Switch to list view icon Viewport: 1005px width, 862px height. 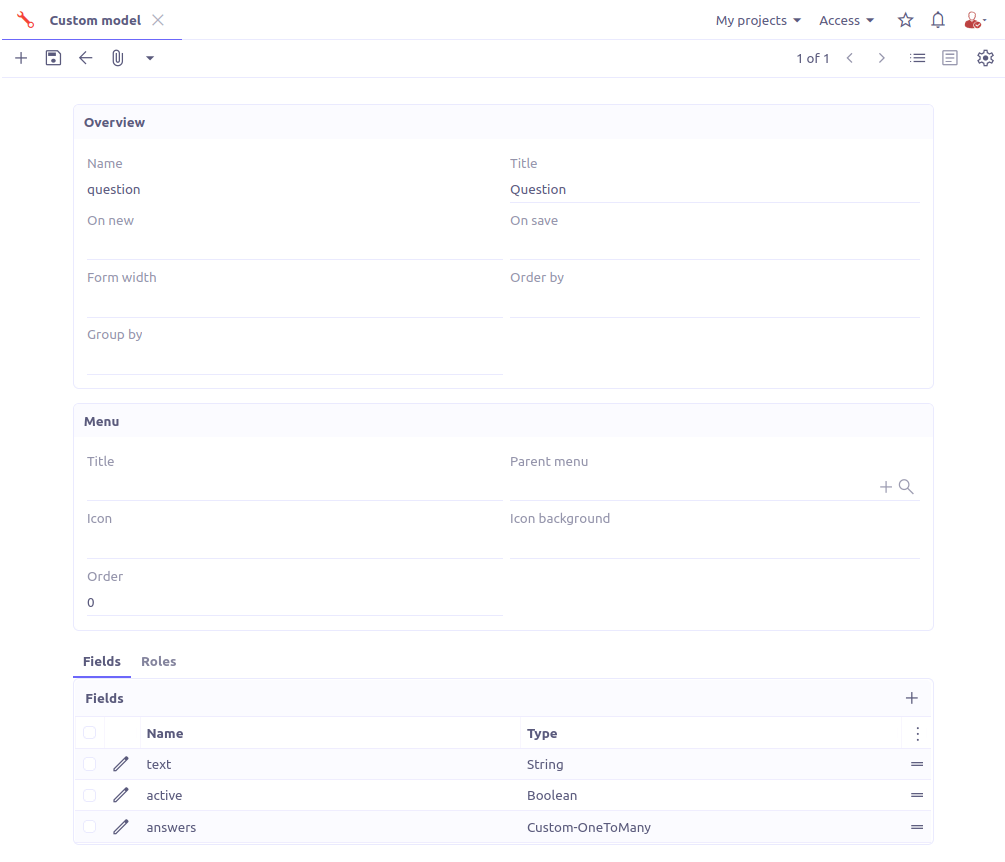[x=917, y=58]
